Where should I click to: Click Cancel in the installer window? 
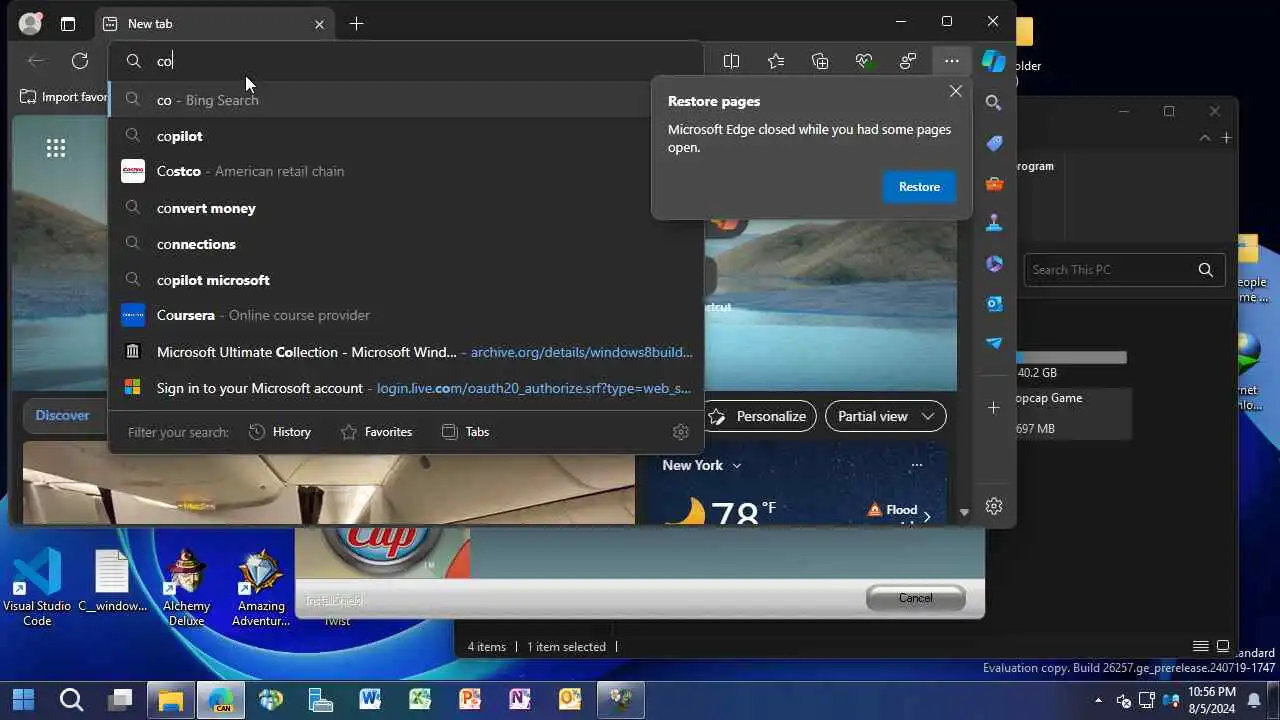tap(915, 598)
